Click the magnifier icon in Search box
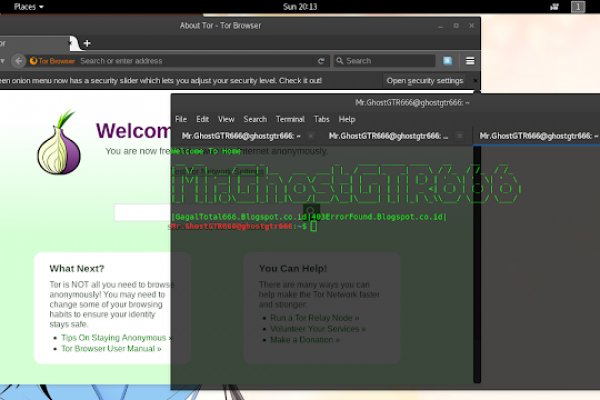600x400 pixels. point(338,61)
